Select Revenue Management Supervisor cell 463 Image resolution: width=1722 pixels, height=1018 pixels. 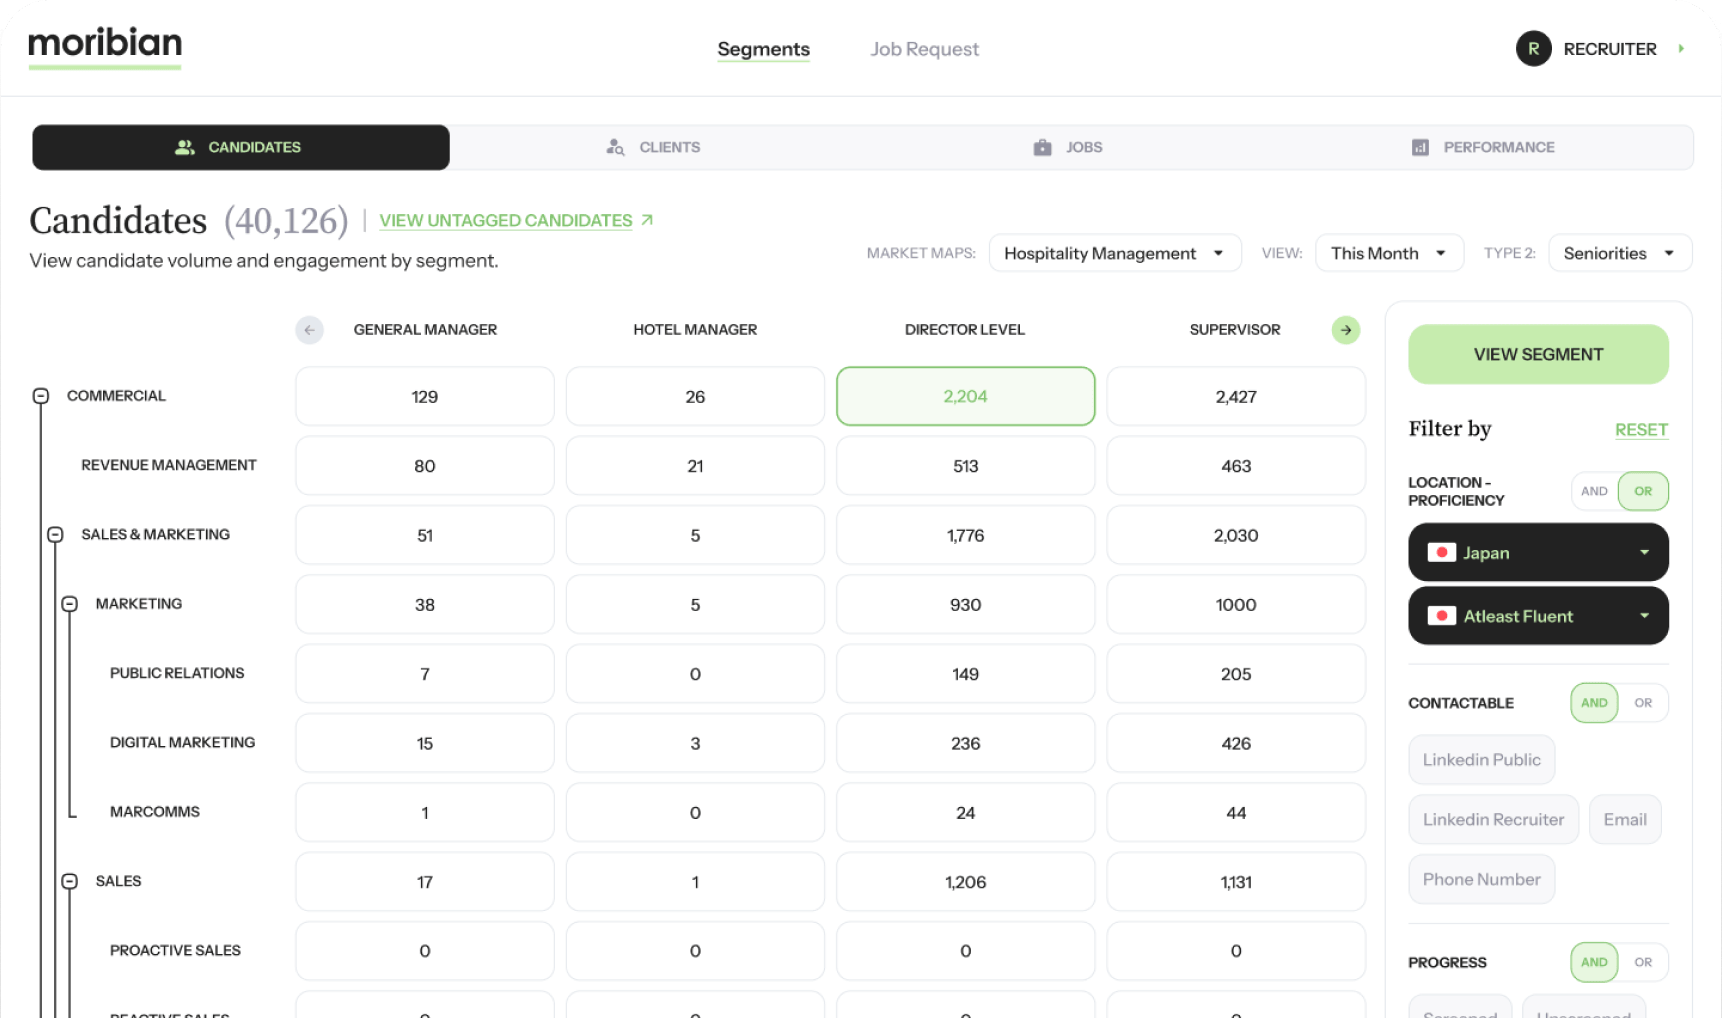tap(1236, 466)
